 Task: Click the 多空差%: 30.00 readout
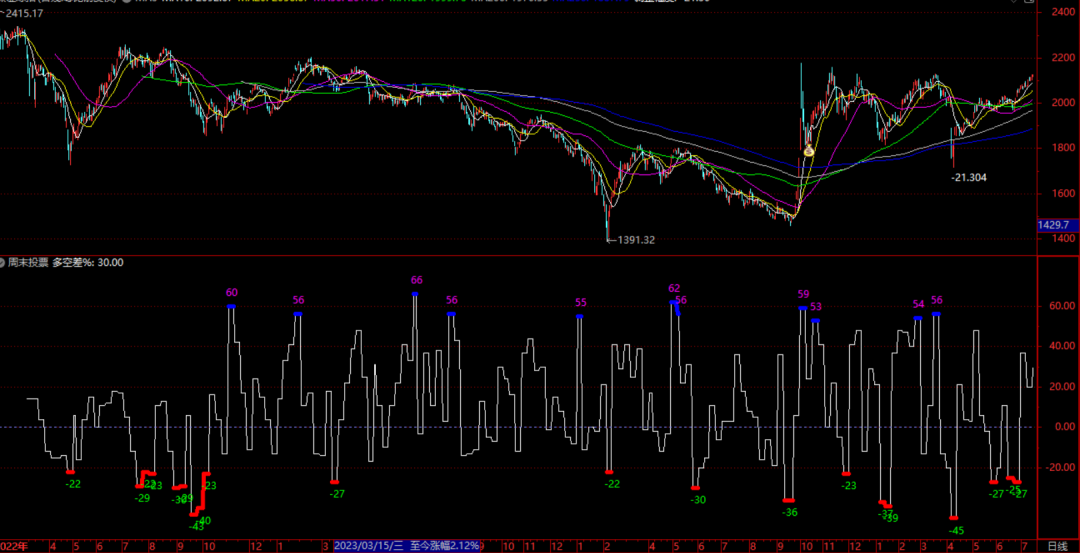88,262
